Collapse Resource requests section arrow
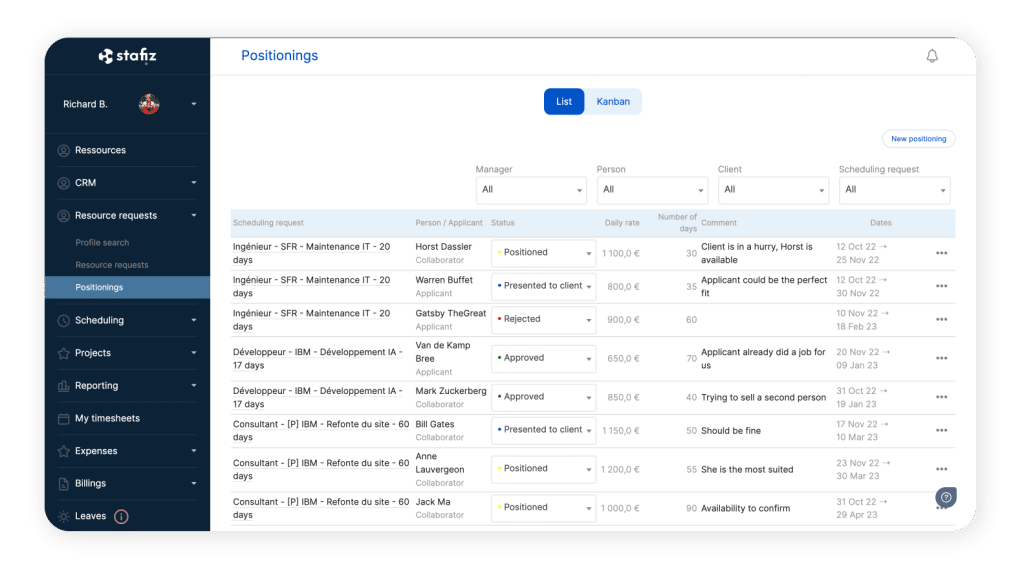1024x568 pixels. click(x=194, y=215)
